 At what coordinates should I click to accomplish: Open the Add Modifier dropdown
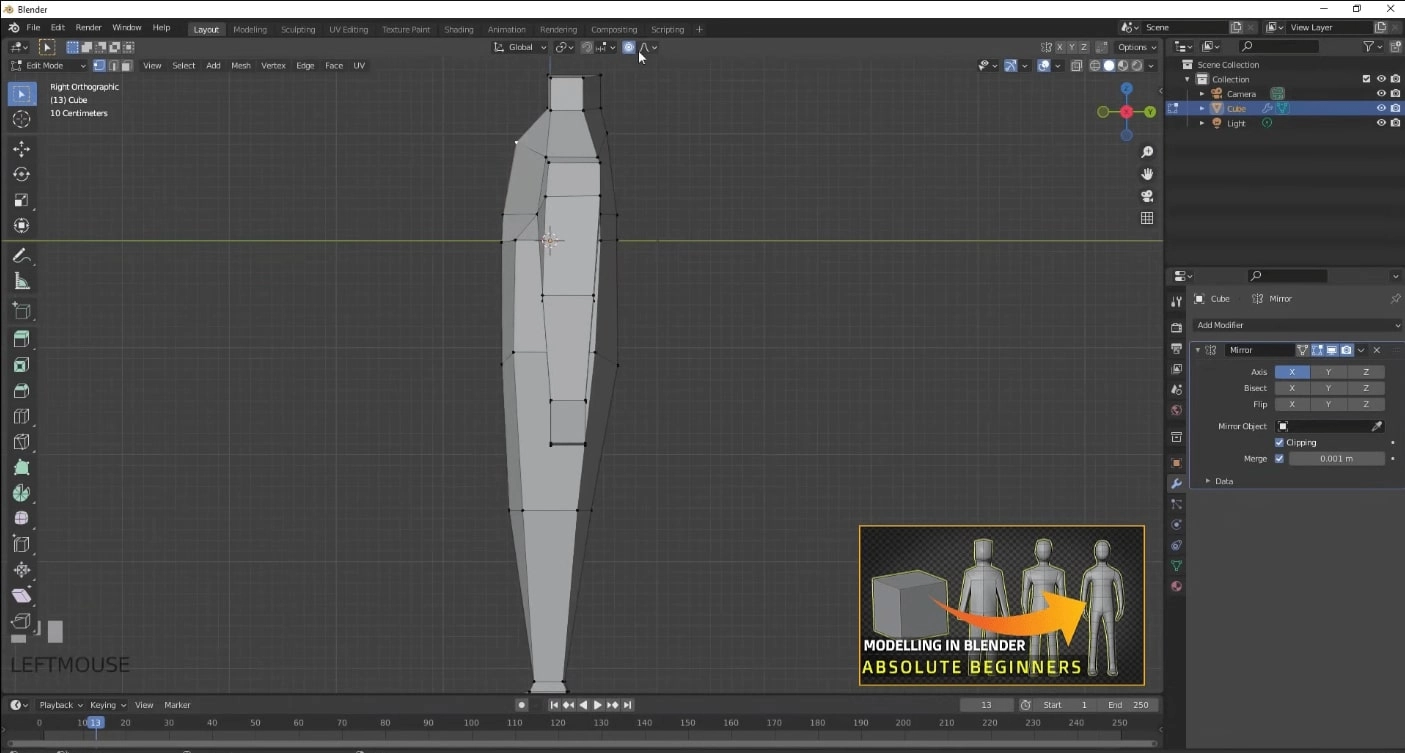click(1295, 324)
